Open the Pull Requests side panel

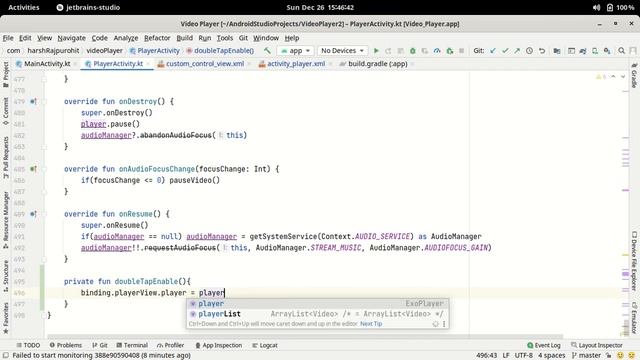(6, 158)
